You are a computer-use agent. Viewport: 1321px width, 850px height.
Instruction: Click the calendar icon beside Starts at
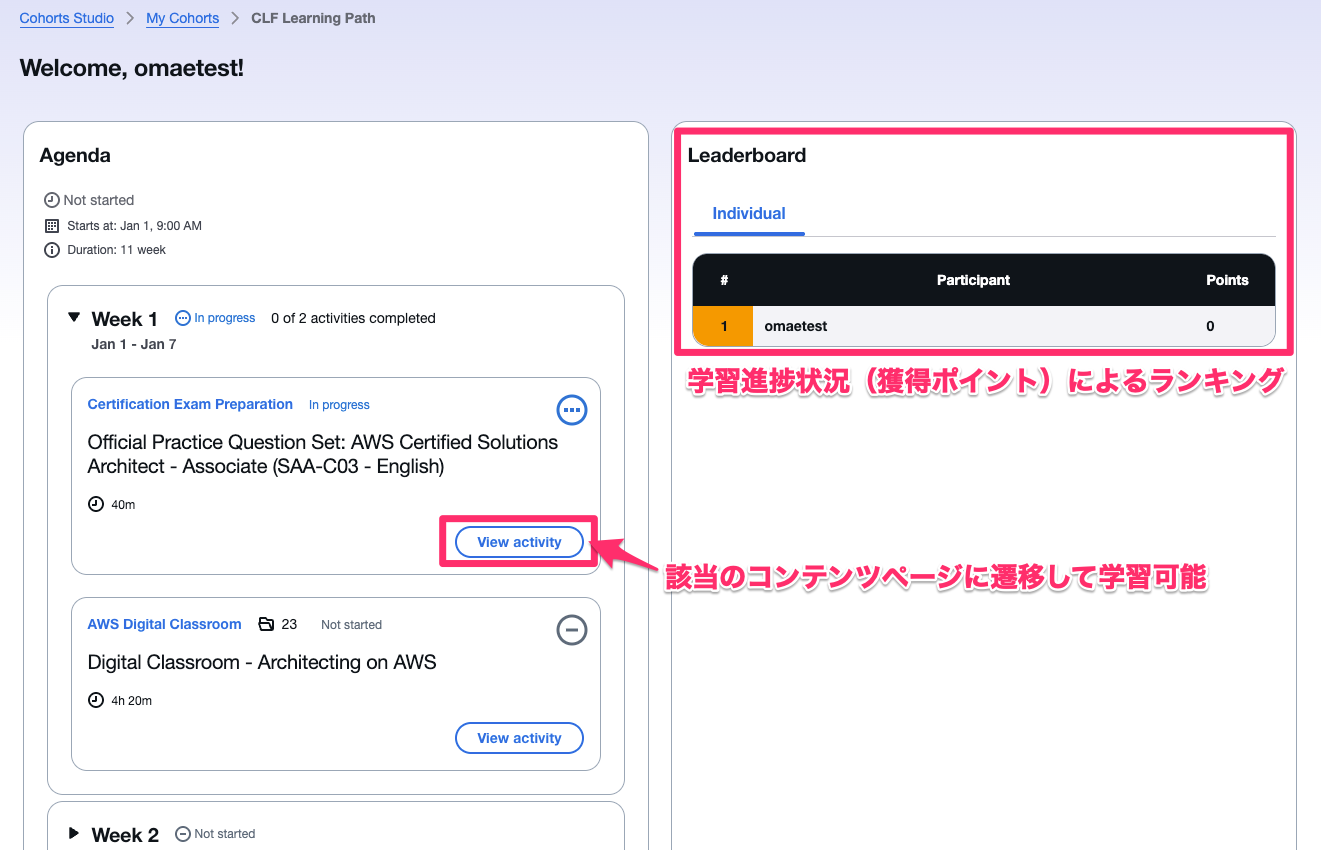pyautogui.click(x=52, y=225)
